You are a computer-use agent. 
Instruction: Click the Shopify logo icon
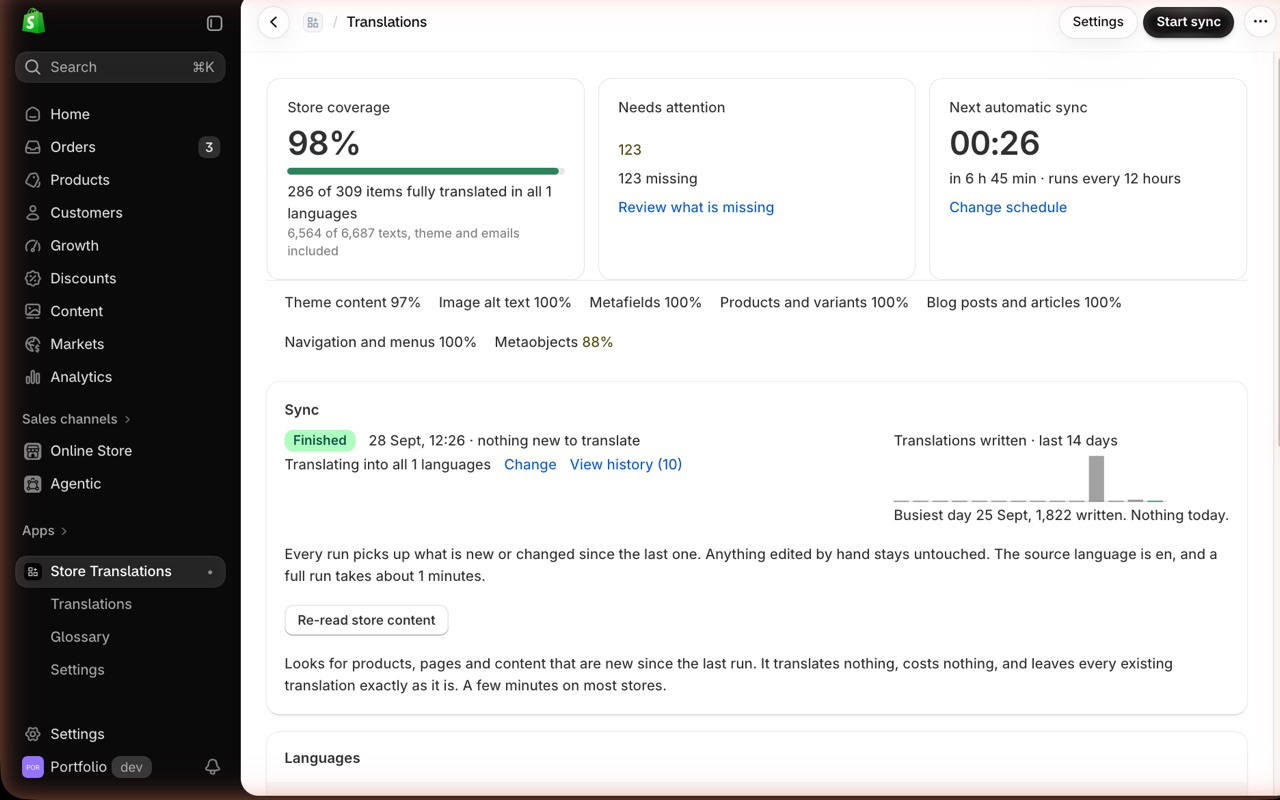[33, 21]
